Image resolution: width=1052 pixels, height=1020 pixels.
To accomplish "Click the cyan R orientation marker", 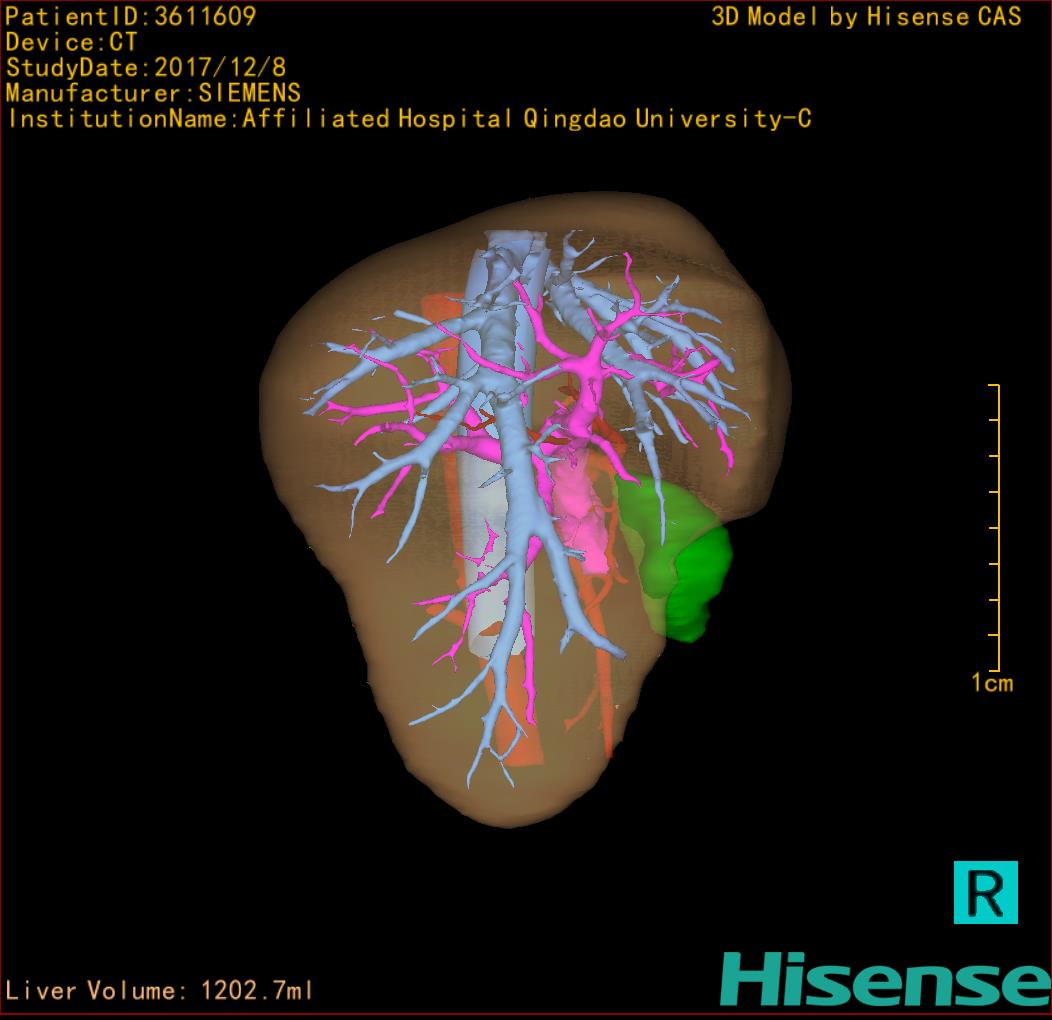I will click(985, 891).
